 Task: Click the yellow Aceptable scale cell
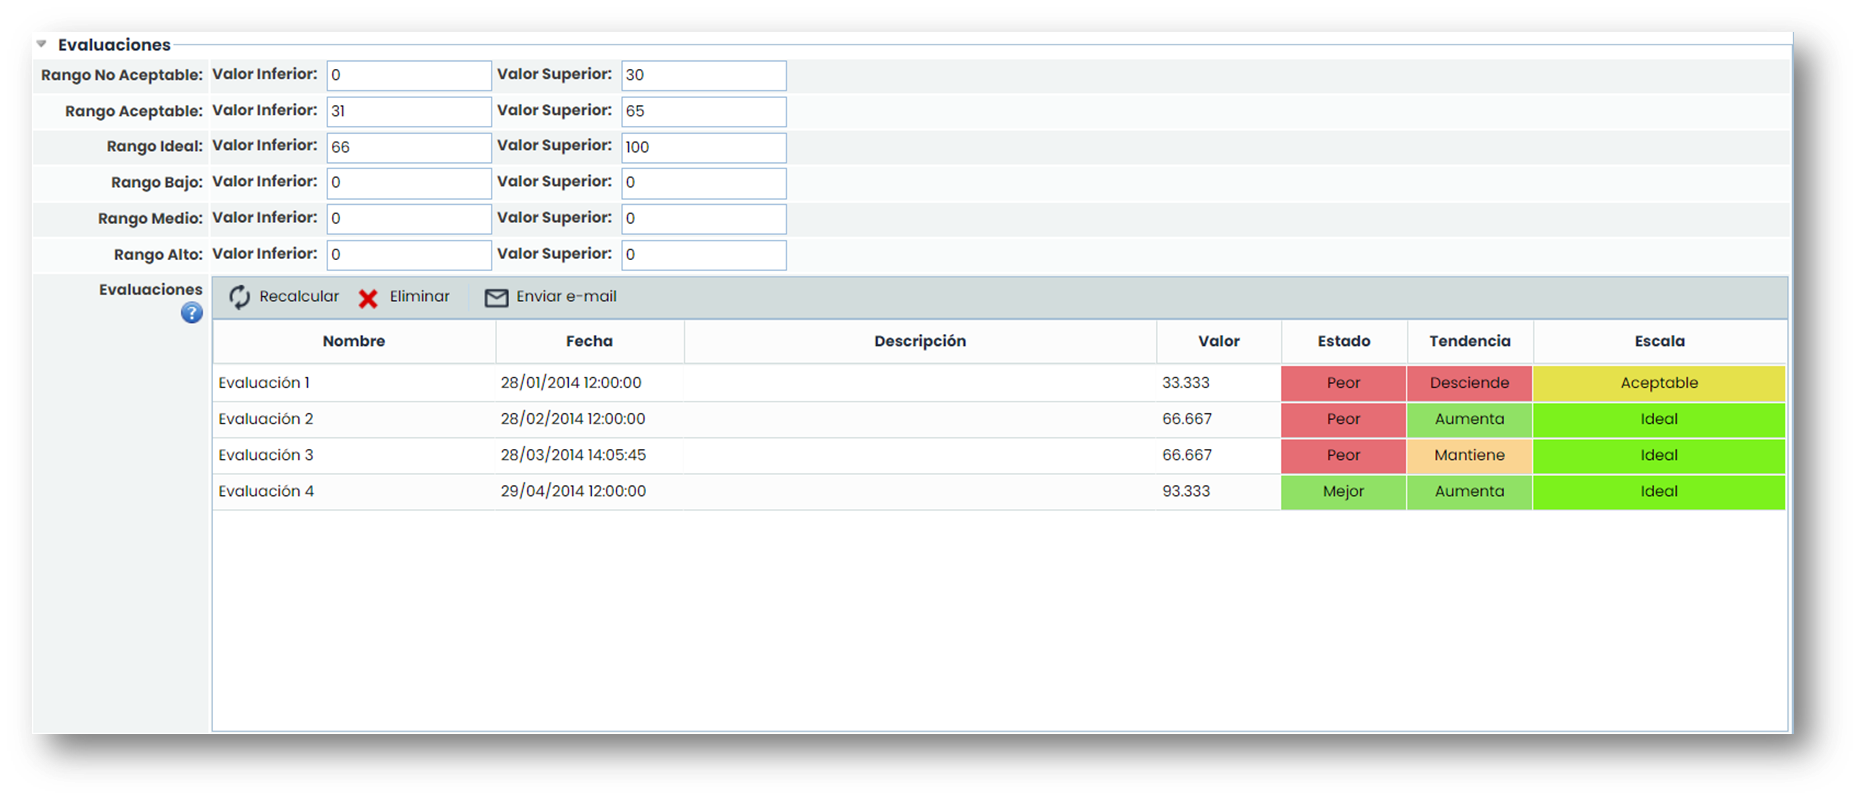click(x=1659, y=383)
